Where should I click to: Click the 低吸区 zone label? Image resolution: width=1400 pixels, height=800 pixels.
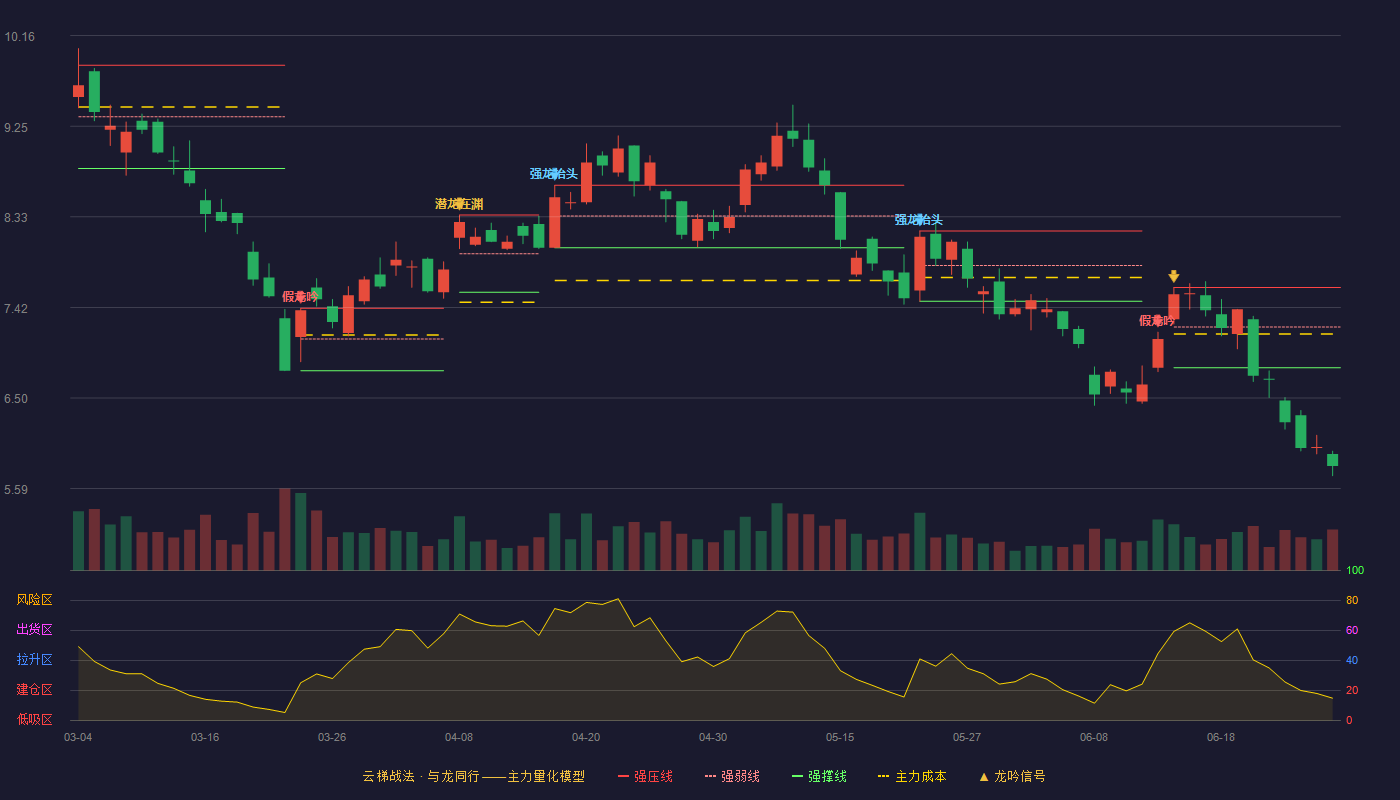point(34,718)
